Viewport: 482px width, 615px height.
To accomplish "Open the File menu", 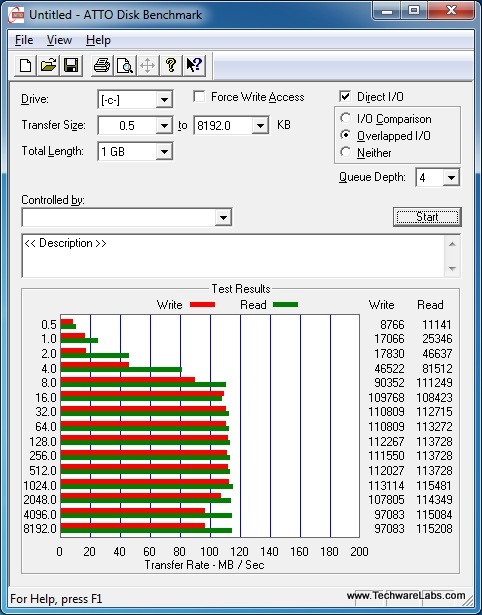I will (x=24, y=40).
